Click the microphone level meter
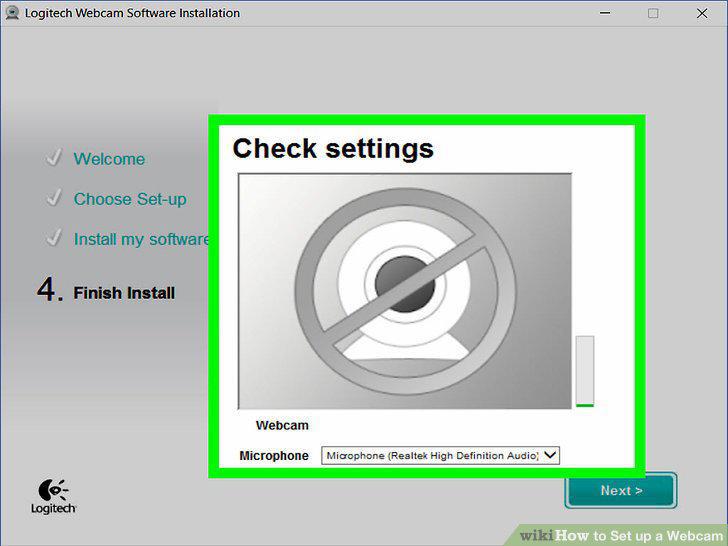728x546 pixels. point(585,371)
